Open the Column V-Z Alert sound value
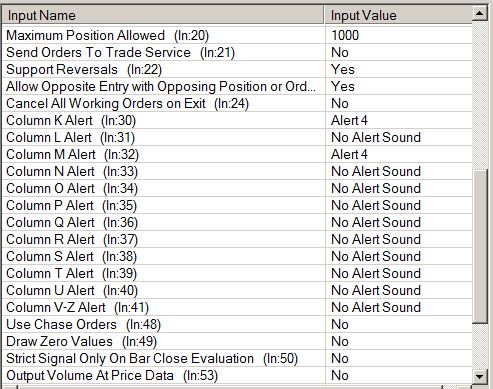 (x=399, y=307)
